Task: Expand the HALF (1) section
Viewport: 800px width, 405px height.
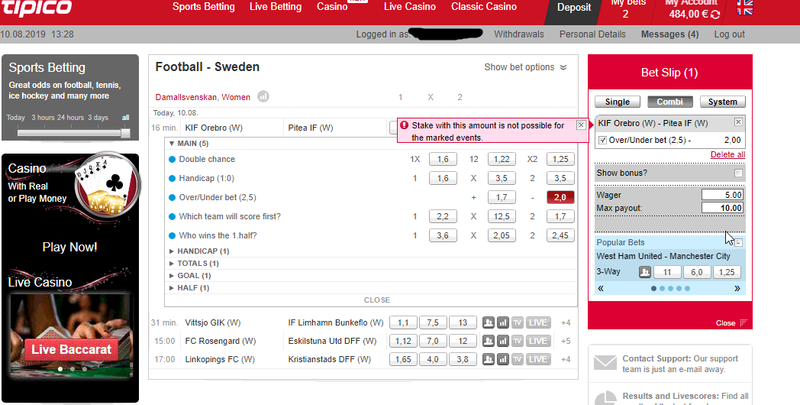Action: tap(189, 288)
